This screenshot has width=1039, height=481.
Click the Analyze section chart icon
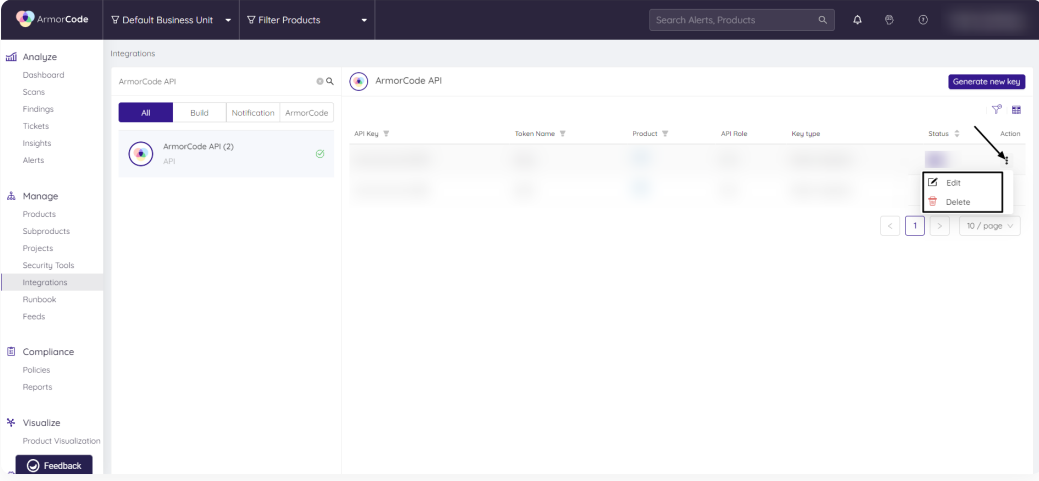pos(11,57)
